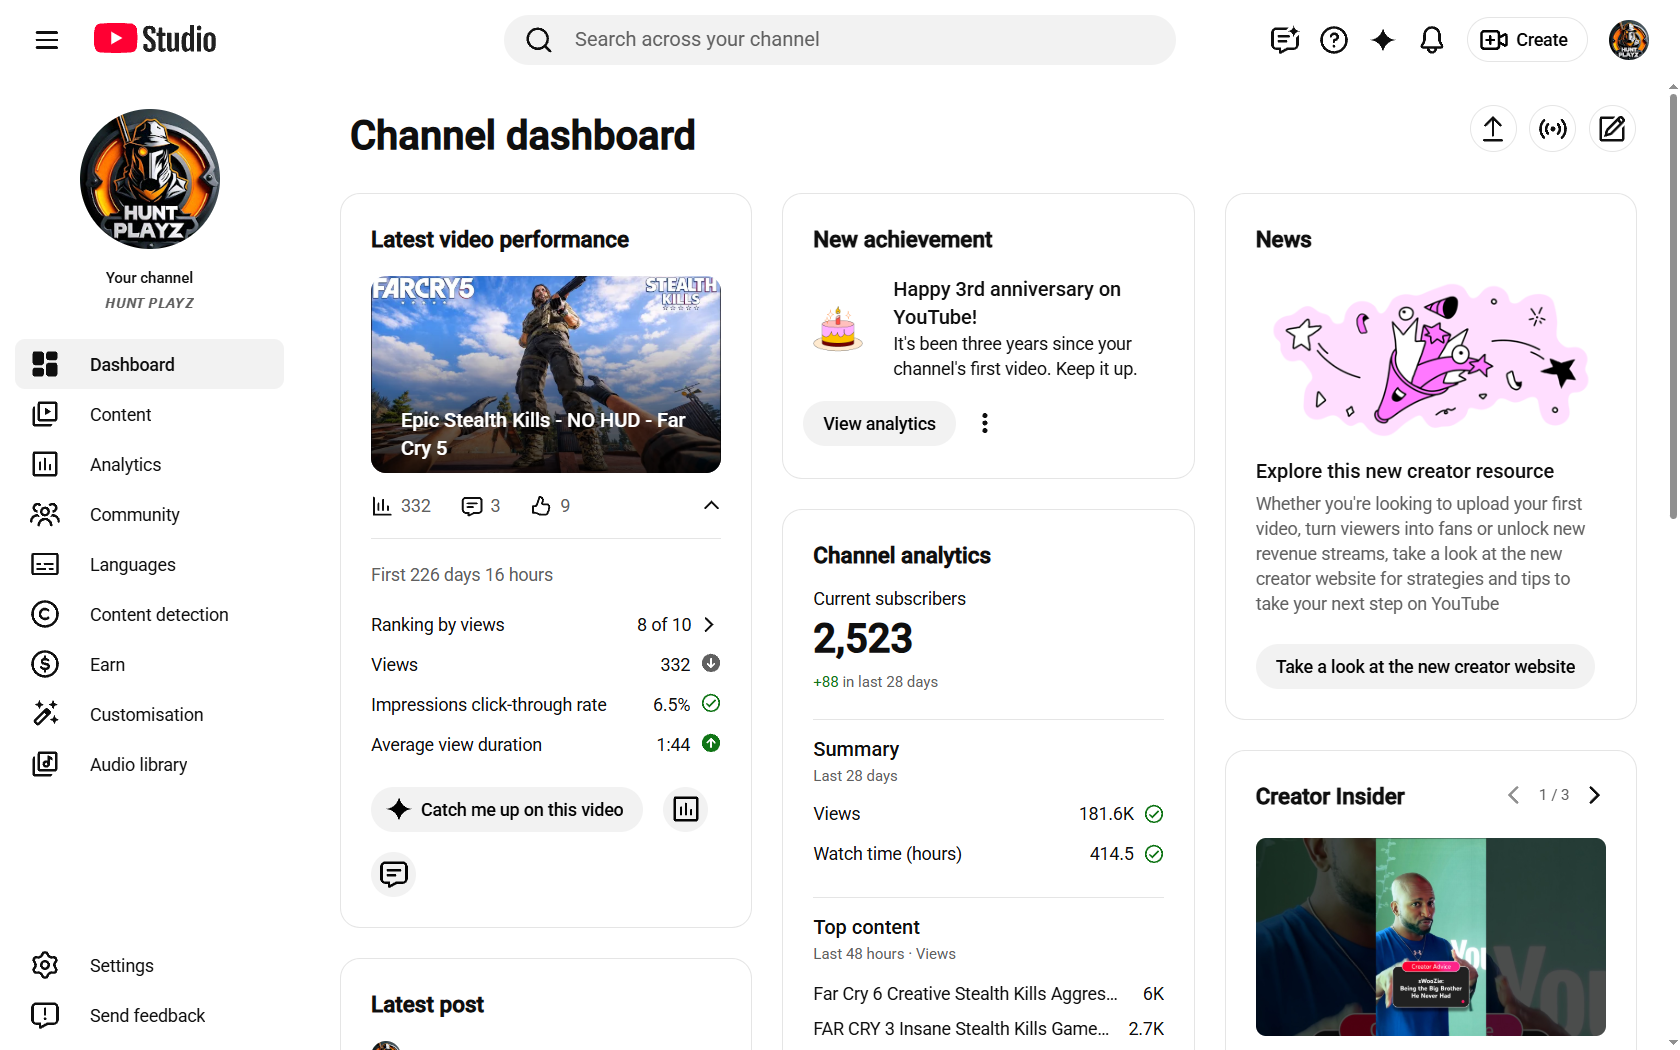
Task: Open the video comments speech bubble button
Action: click(394, 874)
